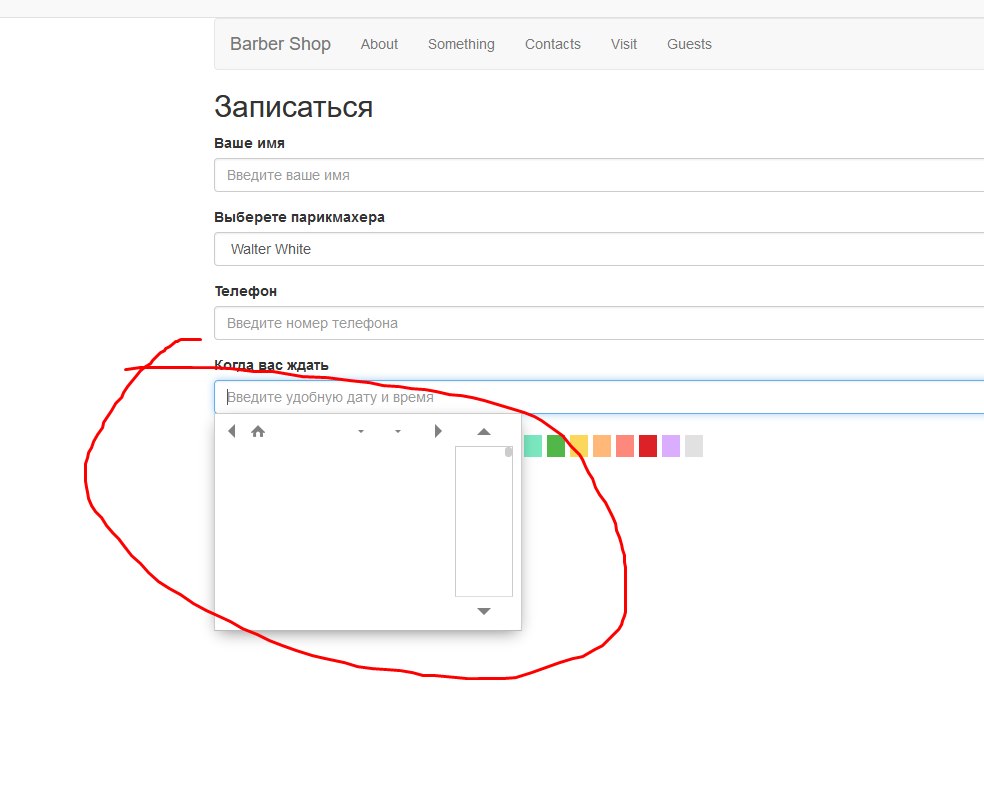
Task: Open the Visit menu item
Action: pyautogui.click(x=624, y=45)
